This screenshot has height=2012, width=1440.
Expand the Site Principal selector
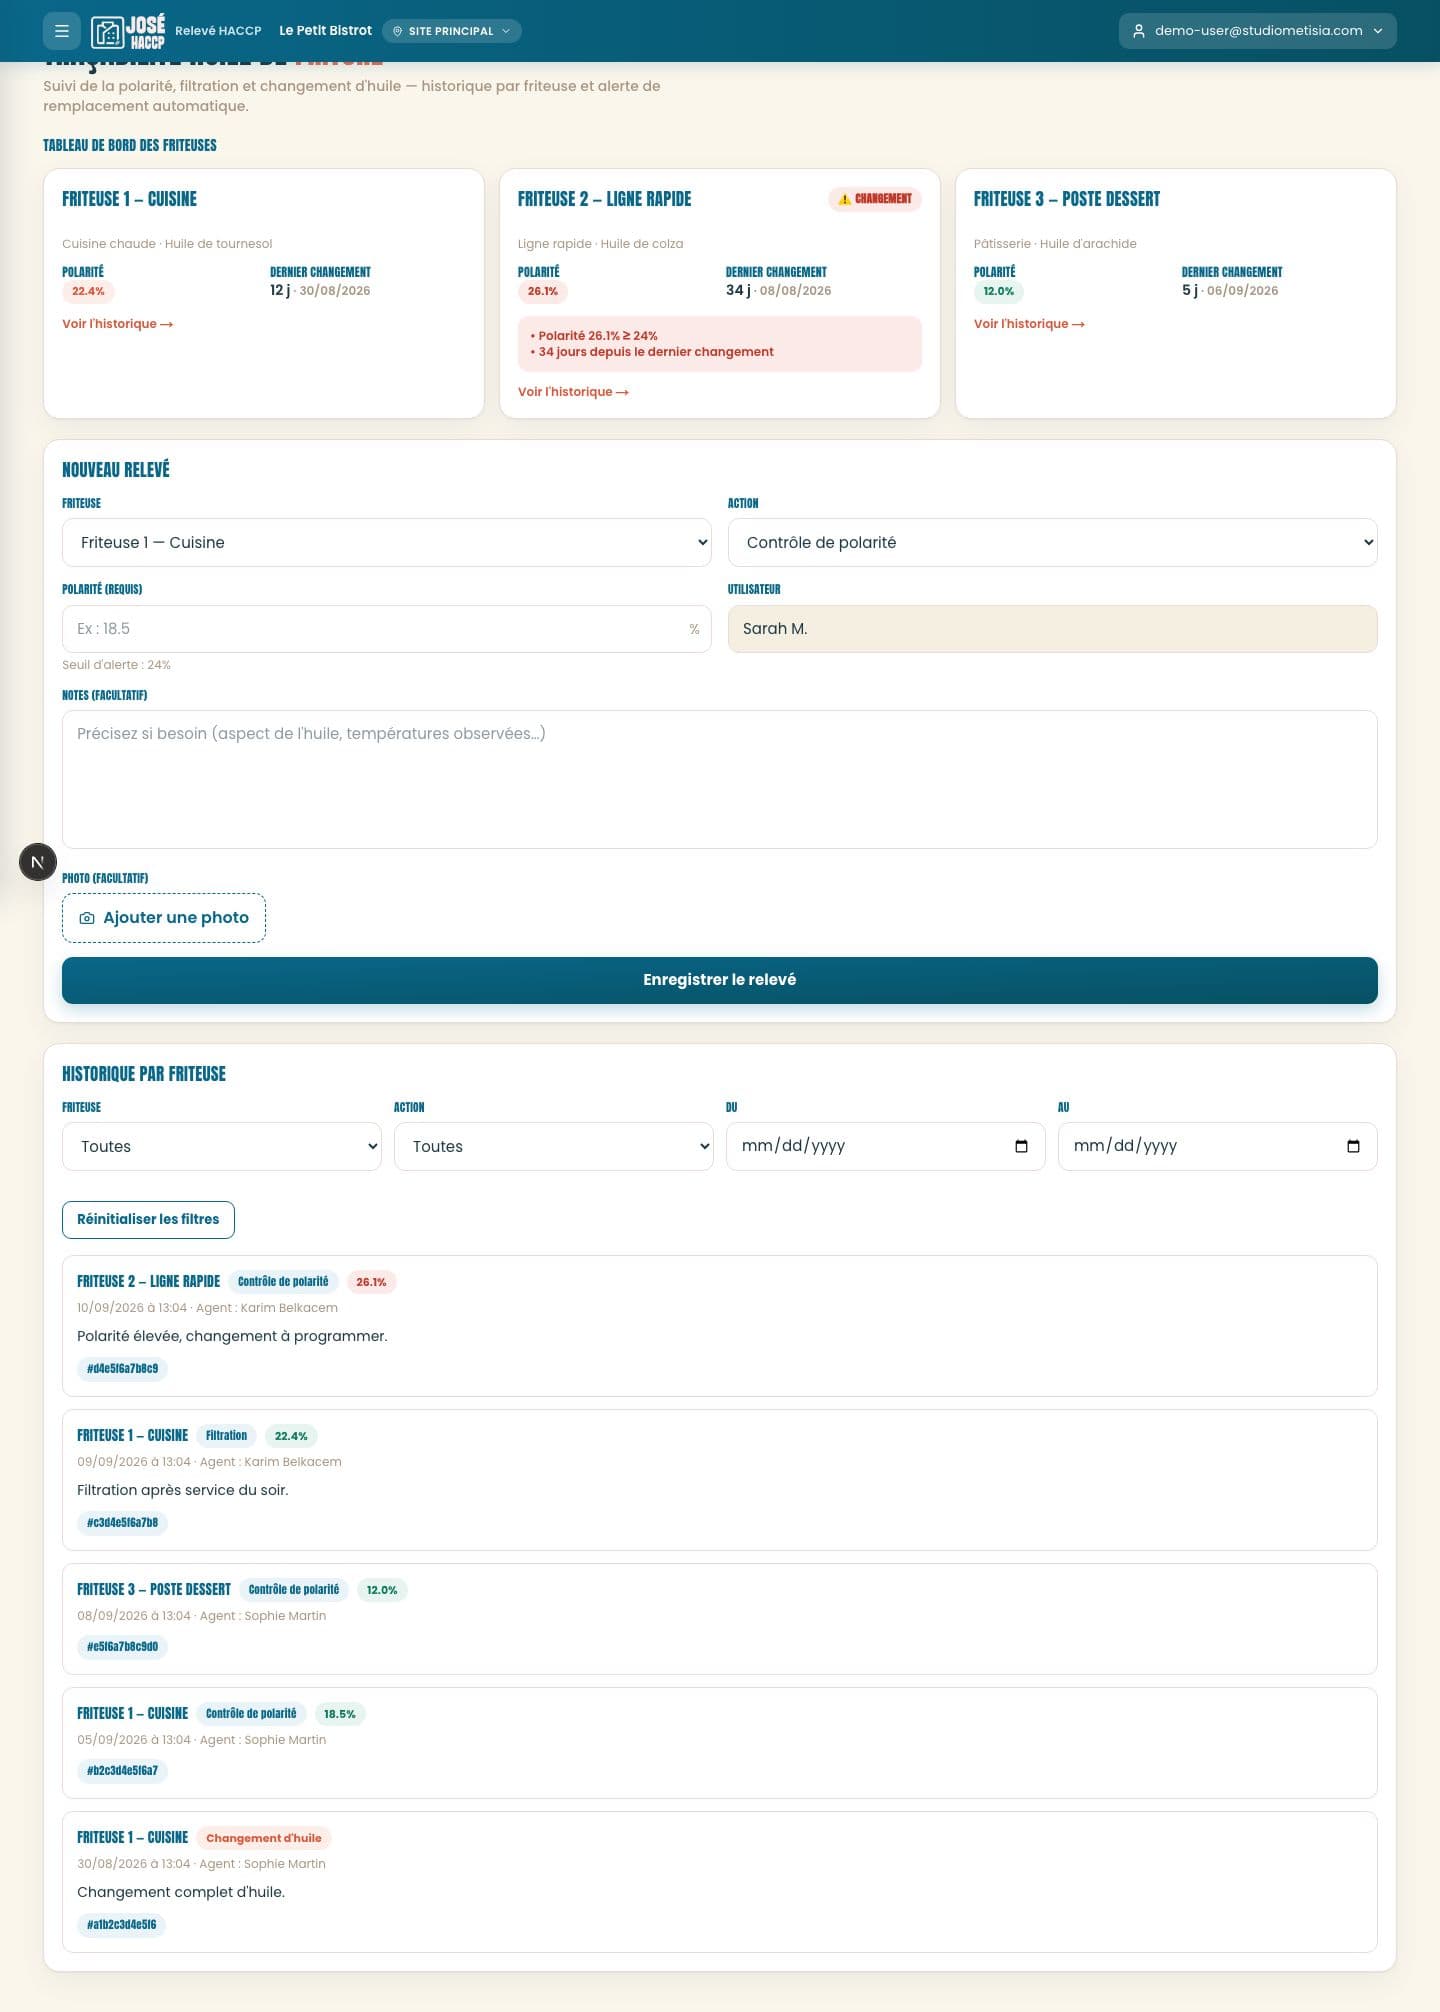(x=452, y=31)
